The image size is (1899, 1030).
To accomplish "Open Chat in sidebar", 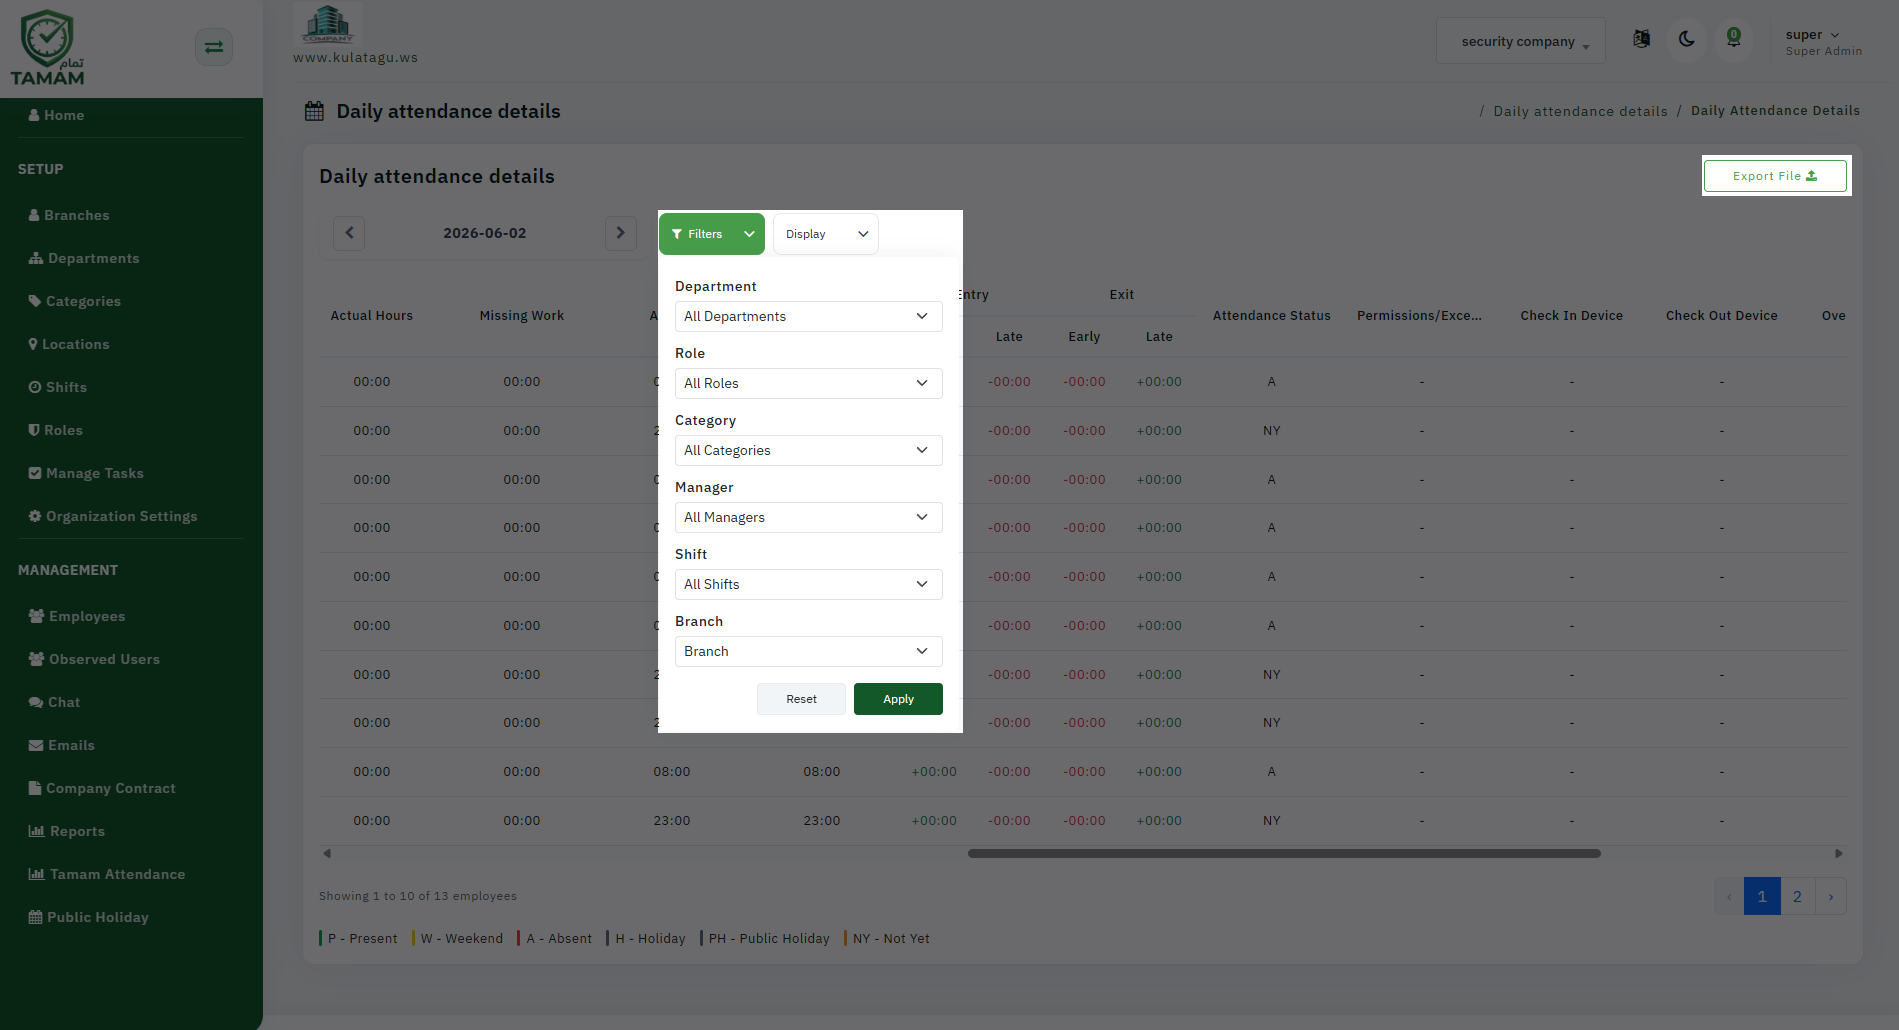I will (x=54, y=702).
